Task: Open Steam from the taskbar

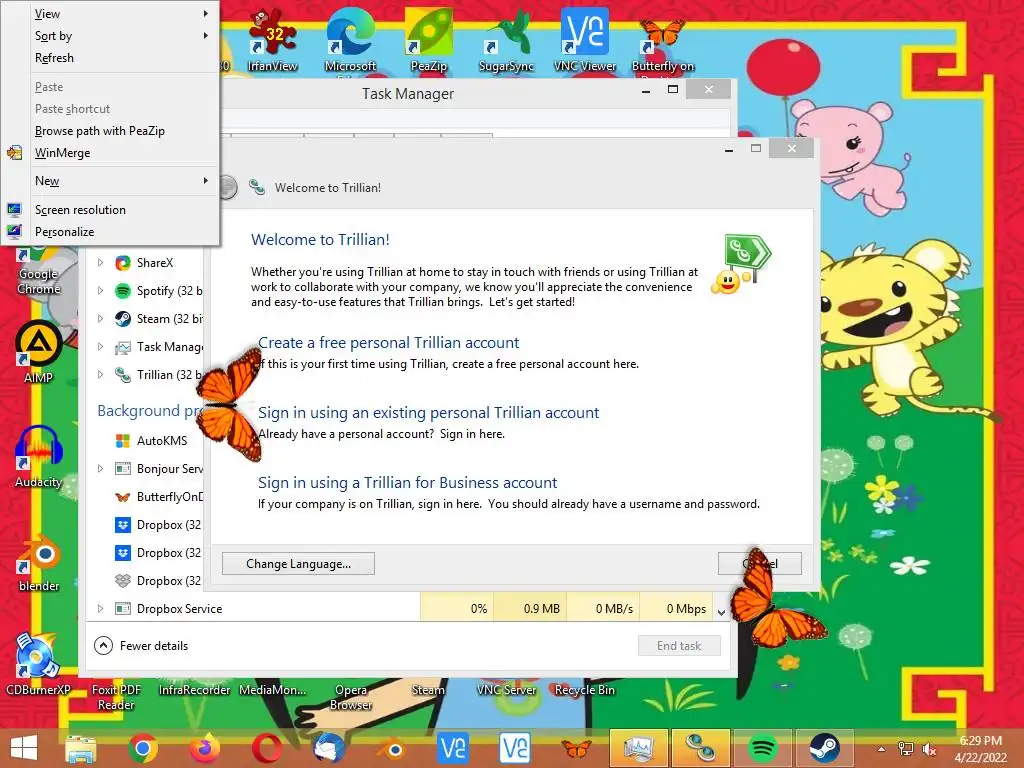Action: pos(824,748)
